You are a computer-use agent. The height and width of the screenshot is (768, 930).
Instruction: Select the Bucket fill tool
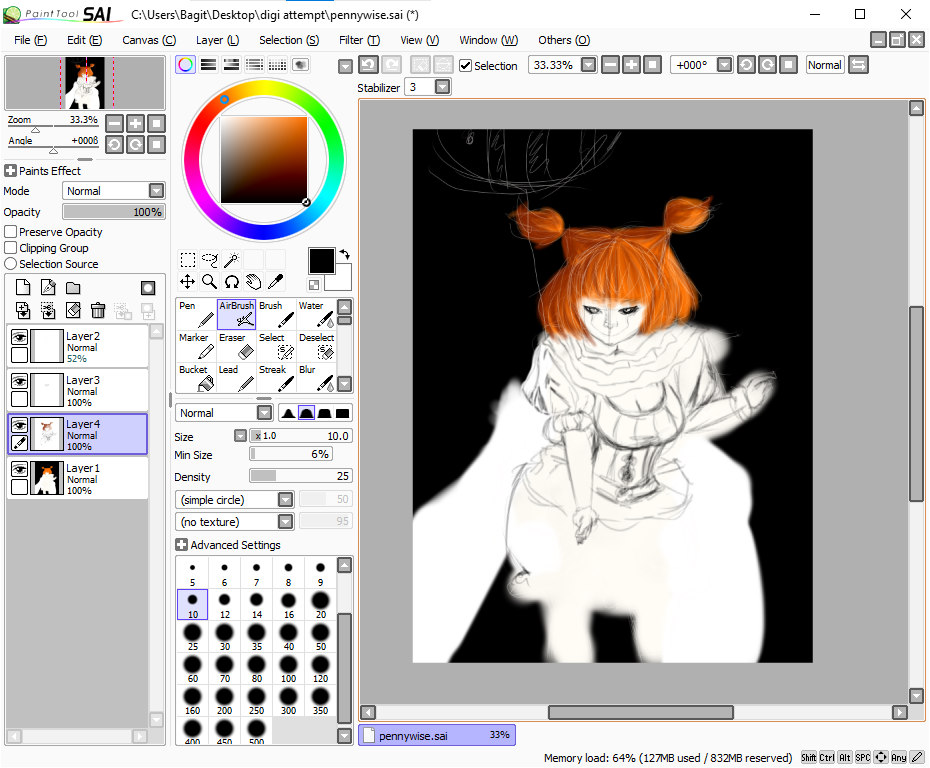[x=196, y=378]
